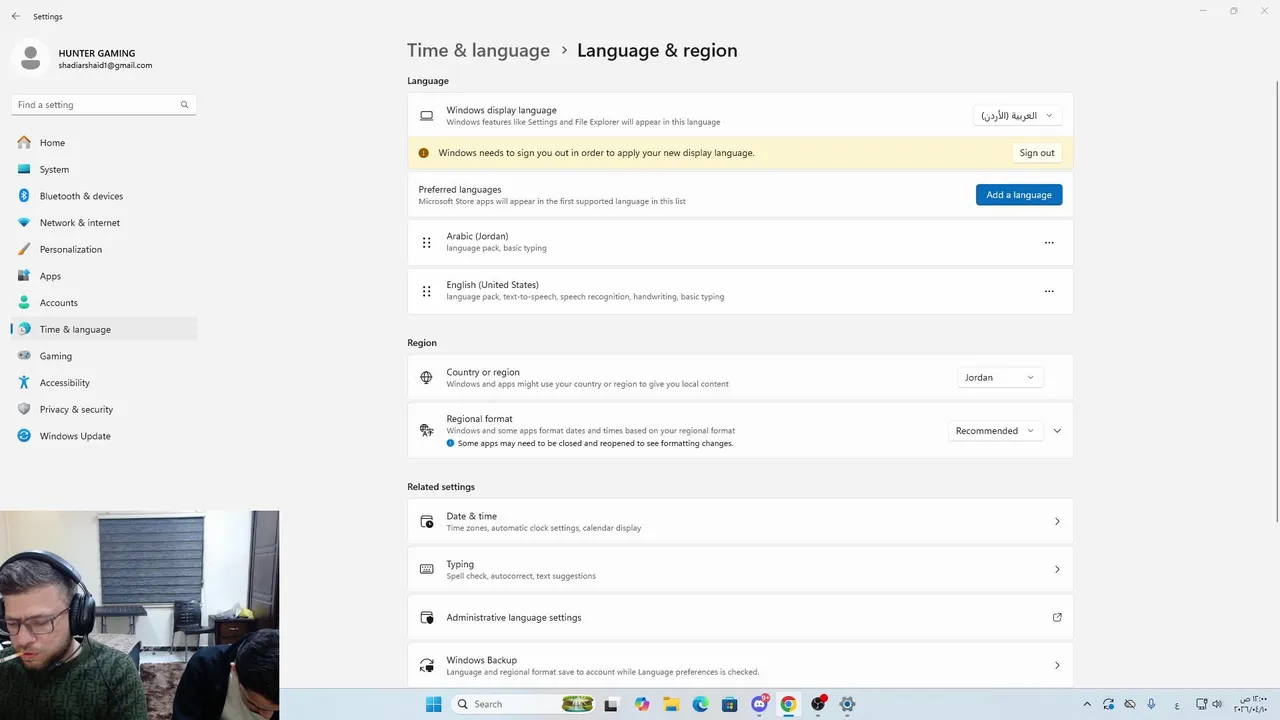The height and width of the screenshot is (720, 1280).
Task: Open the Windows display language dropdown
Action: (1017, 116)
